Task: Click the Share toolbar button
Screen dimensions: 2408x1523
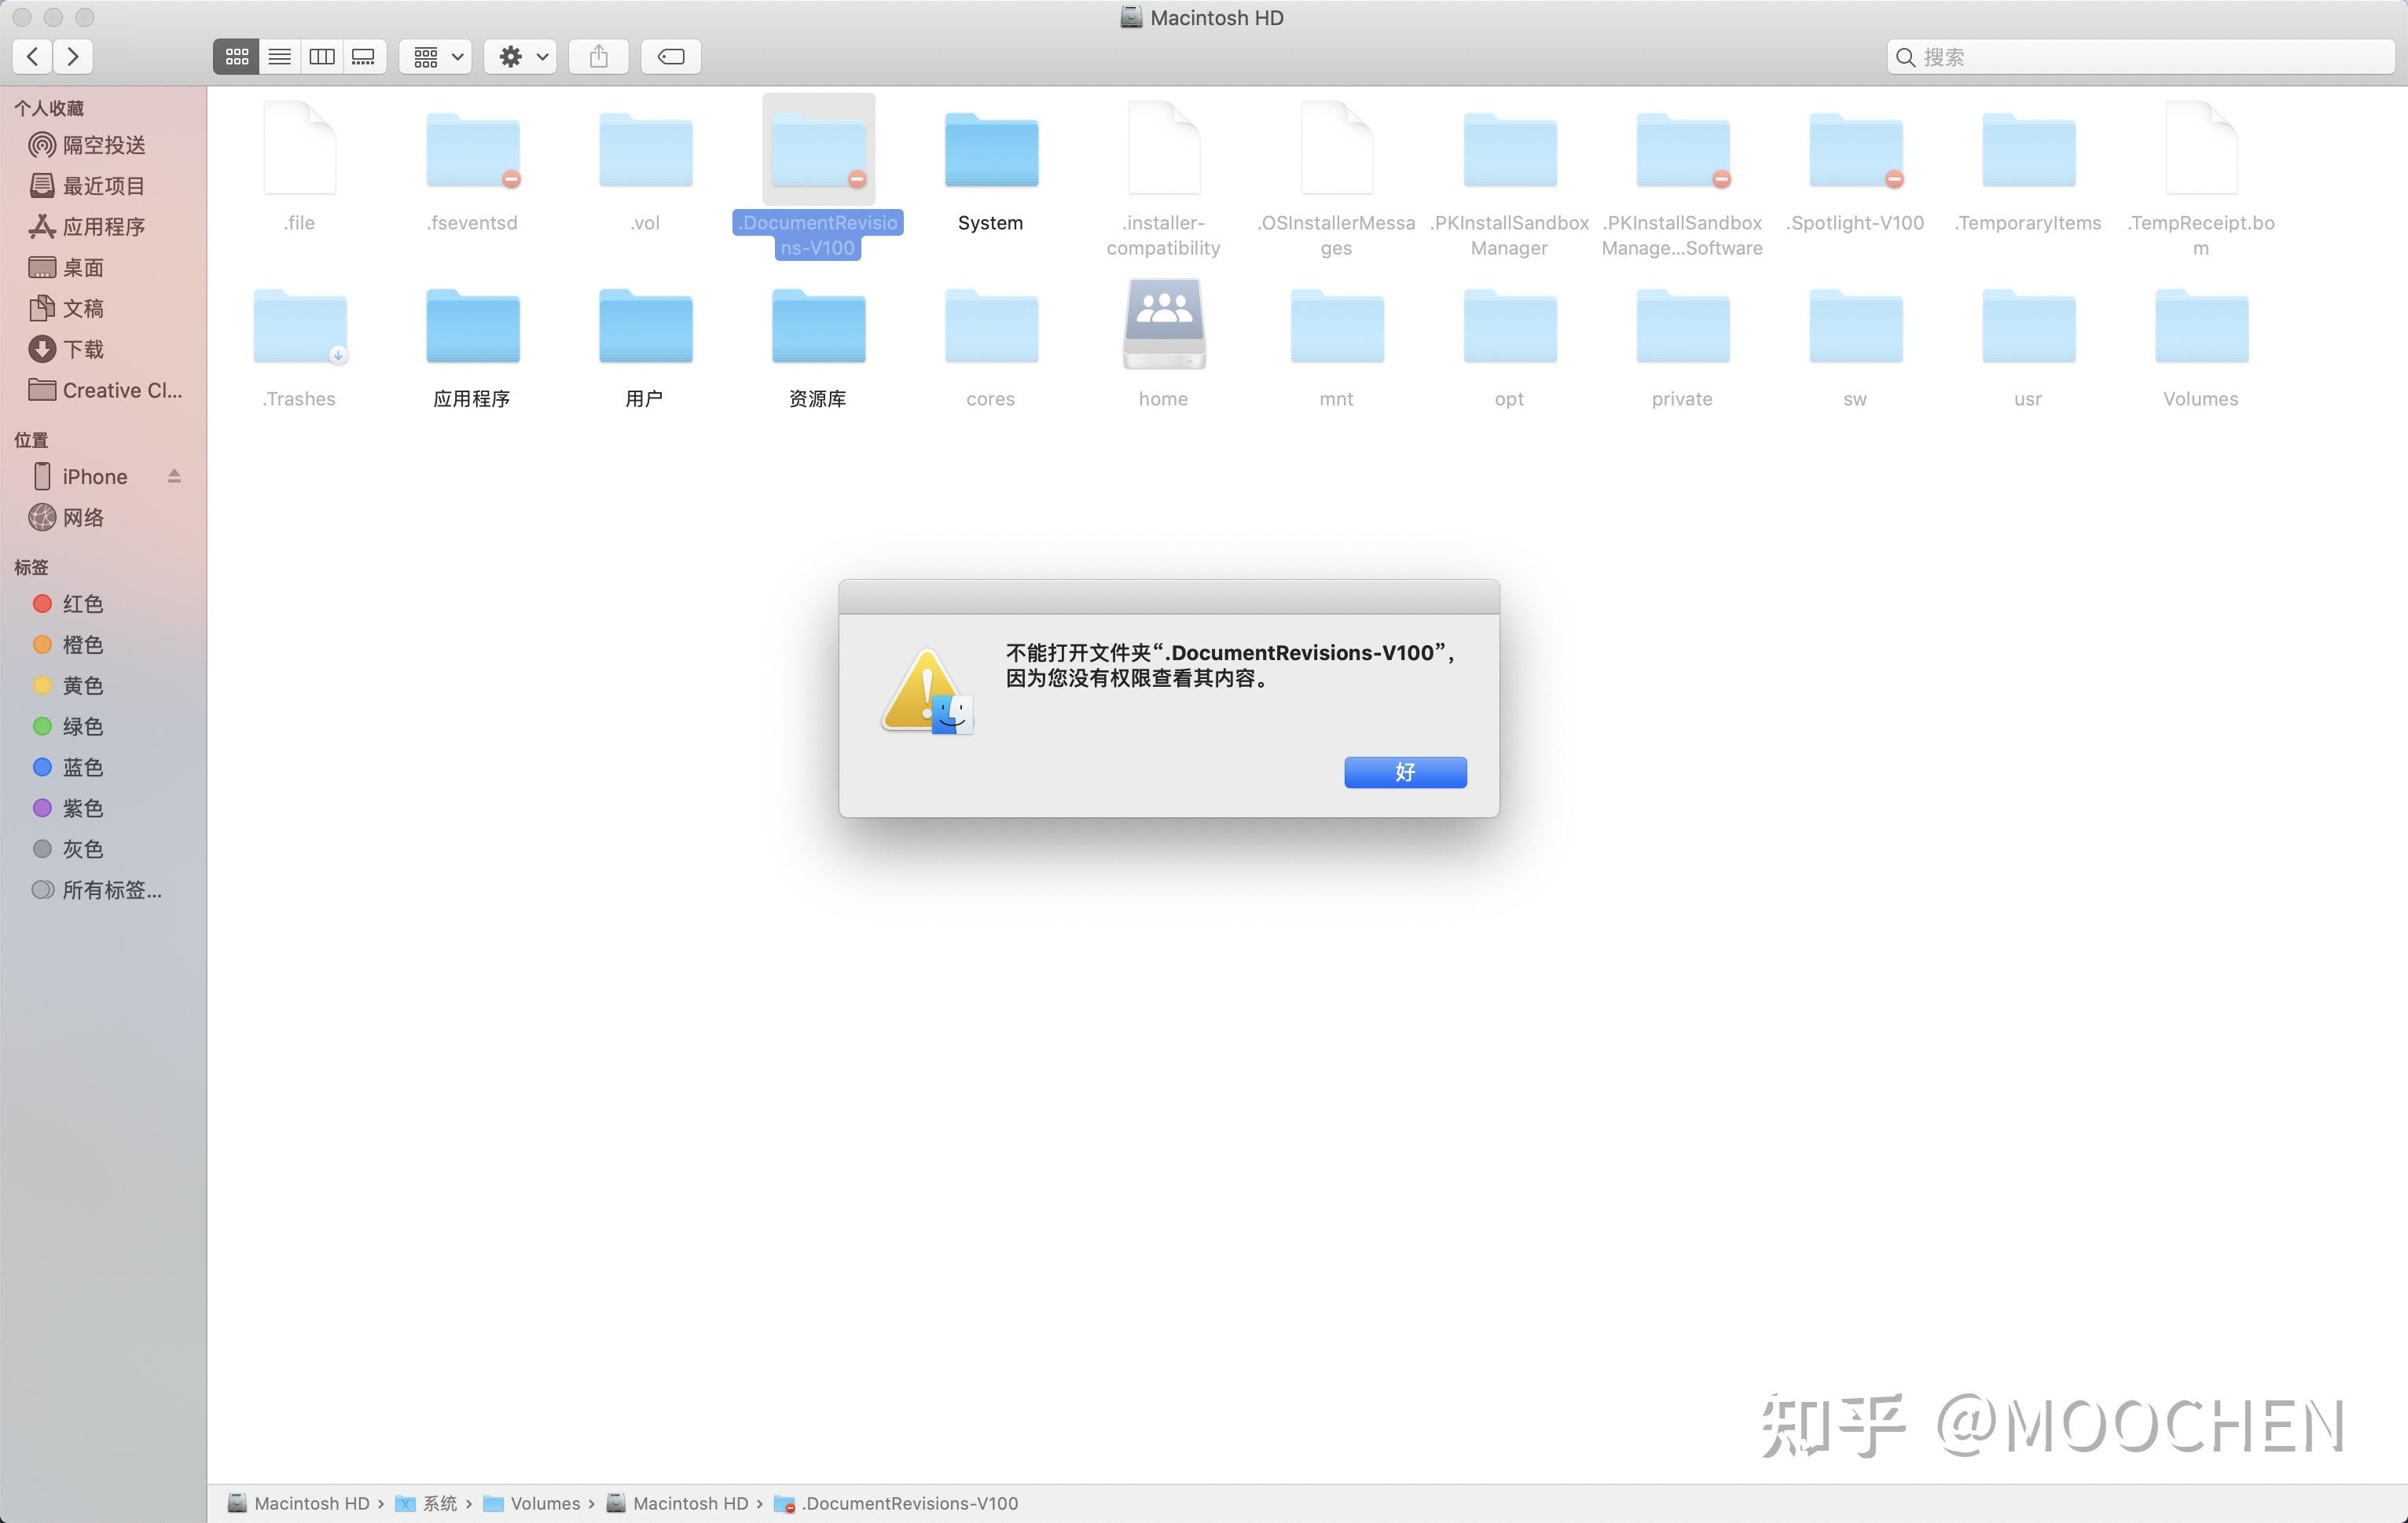Action: point(598,57)
